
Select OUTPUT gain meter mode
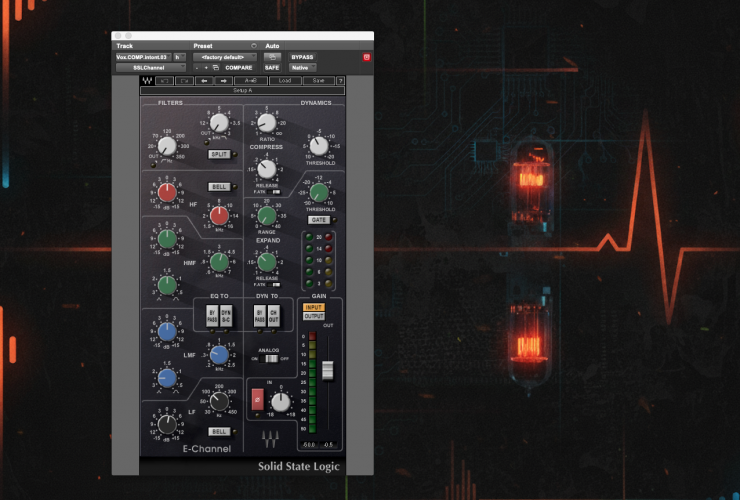click(x=314, y=316)
